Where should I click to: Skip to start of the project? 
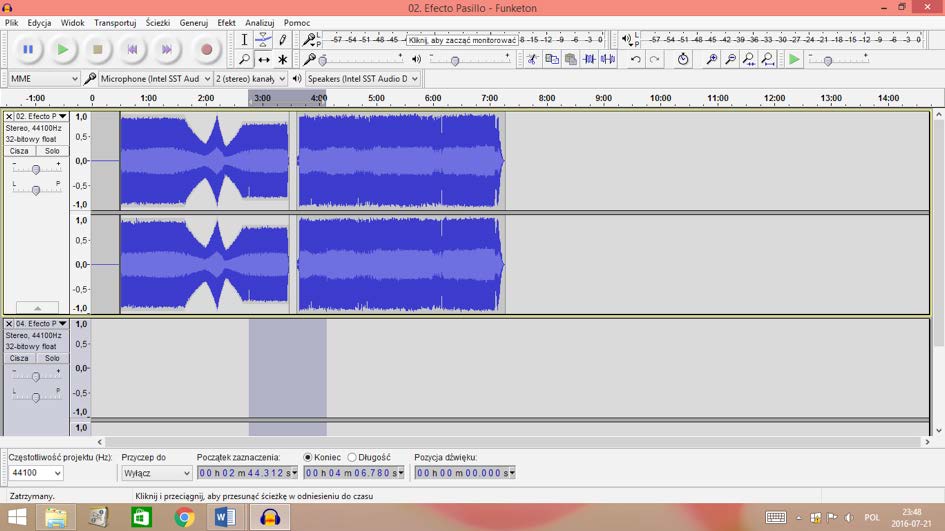tap(133, 49)
